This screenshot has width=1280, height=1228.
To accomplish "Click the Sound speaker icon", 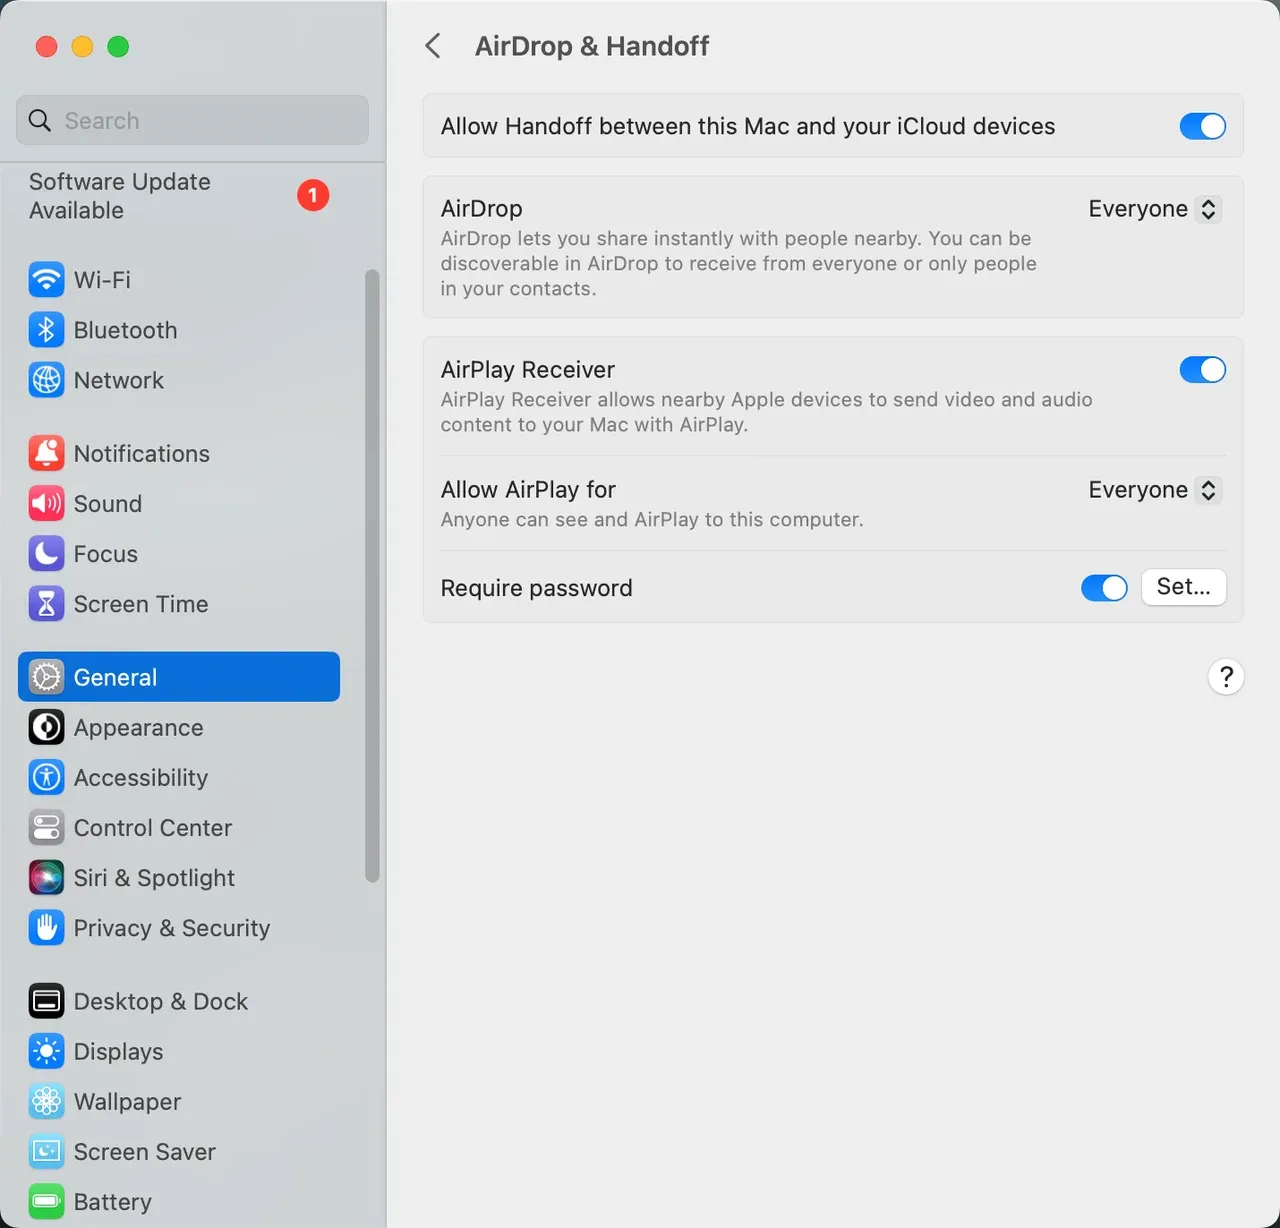I will [46, 504].
